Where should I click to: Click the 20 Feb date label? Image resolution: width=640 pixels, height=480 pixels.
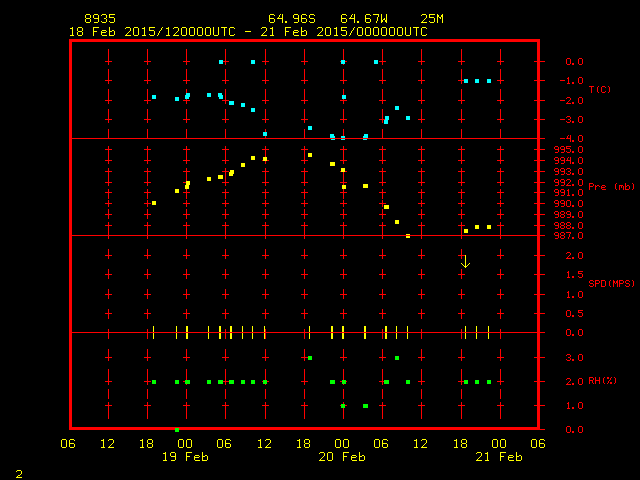click(342, 457)
